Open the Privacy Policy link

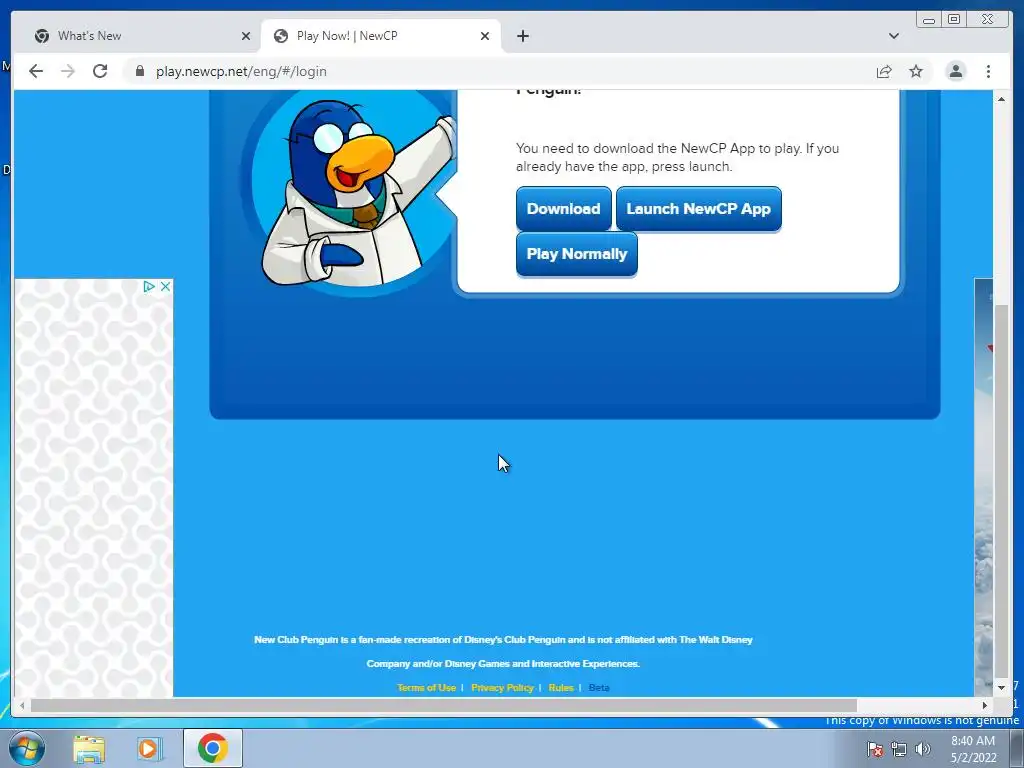(x=502, y=688)
